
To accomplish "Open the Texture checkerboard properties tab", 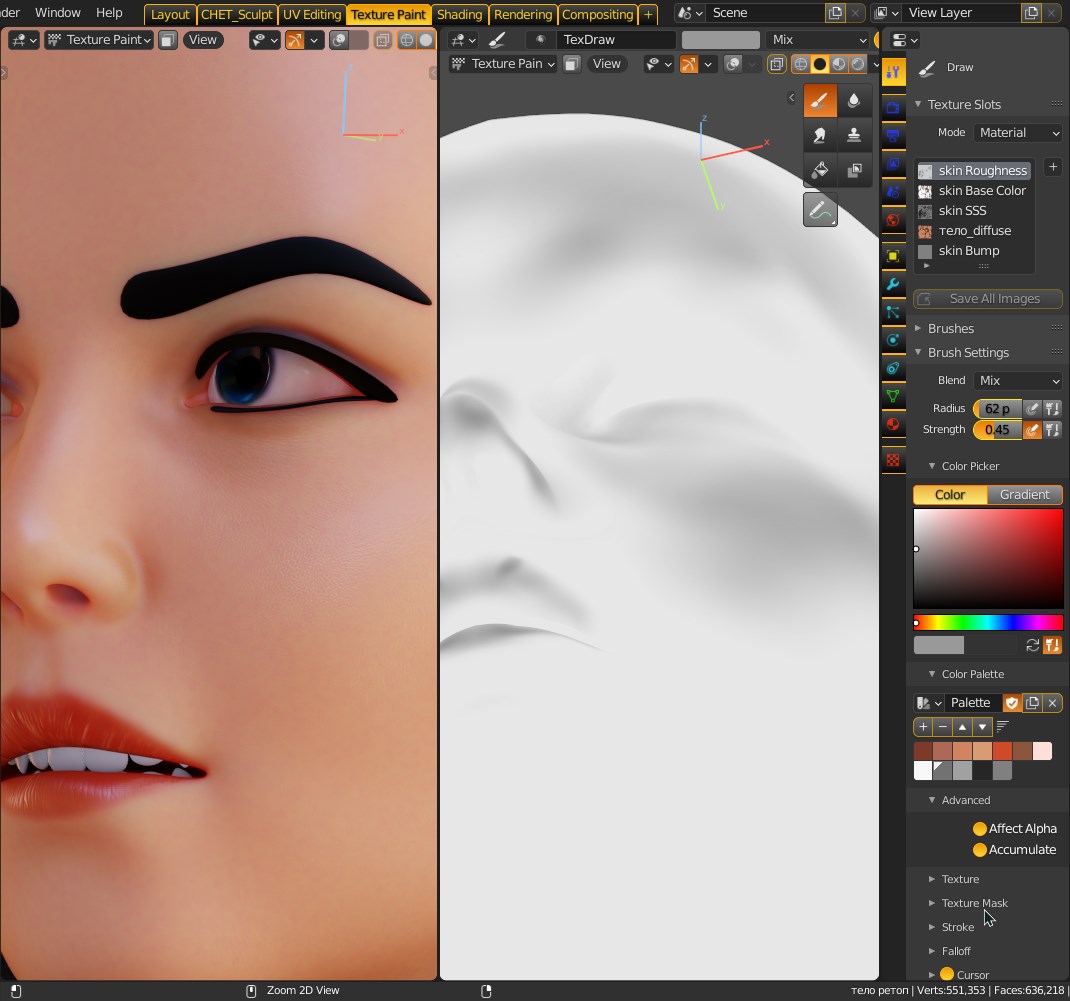I will [x=893, y=460].
